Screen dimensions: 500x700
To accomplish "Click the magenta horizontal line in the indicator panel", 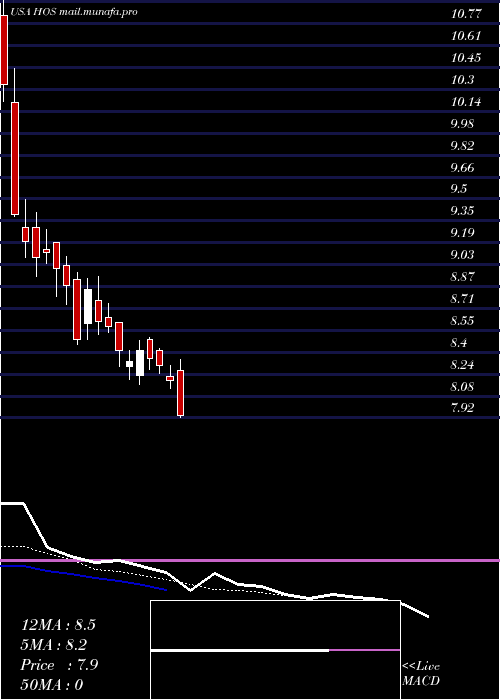I will 250,560.
